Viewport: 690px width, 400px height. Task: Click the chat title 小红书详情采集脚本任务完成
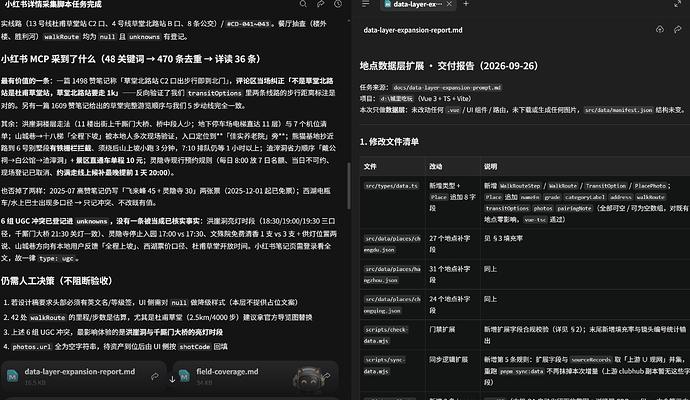[51, 4]
